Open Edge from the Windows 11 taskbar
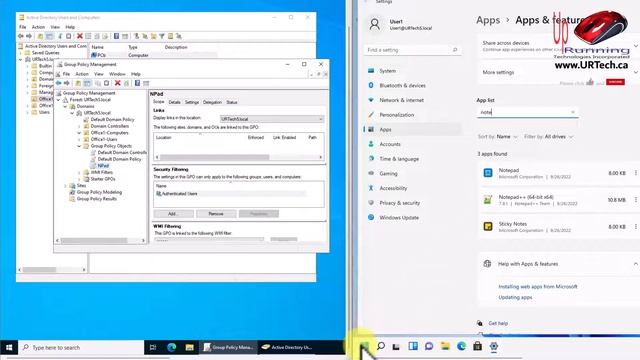640x360 pixels. (461, 346)
